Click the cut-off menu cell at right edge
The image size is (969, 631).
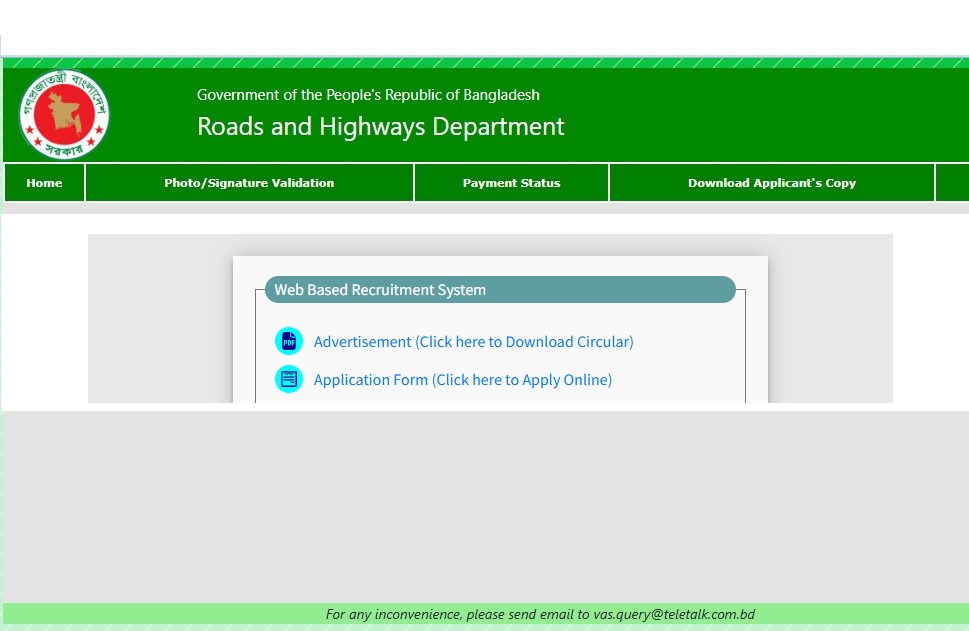click(952, 183)
